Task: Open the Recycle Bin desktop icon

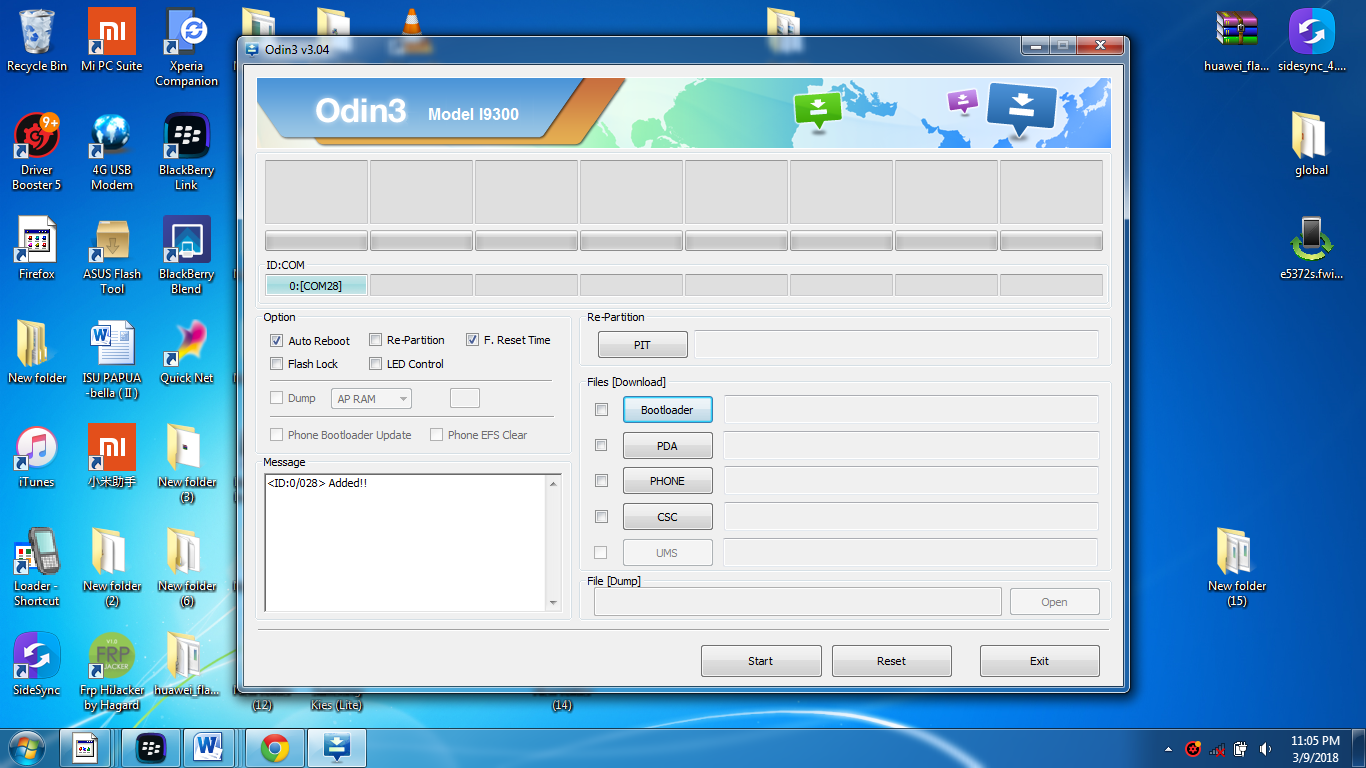Action: [x=37, y=40]
